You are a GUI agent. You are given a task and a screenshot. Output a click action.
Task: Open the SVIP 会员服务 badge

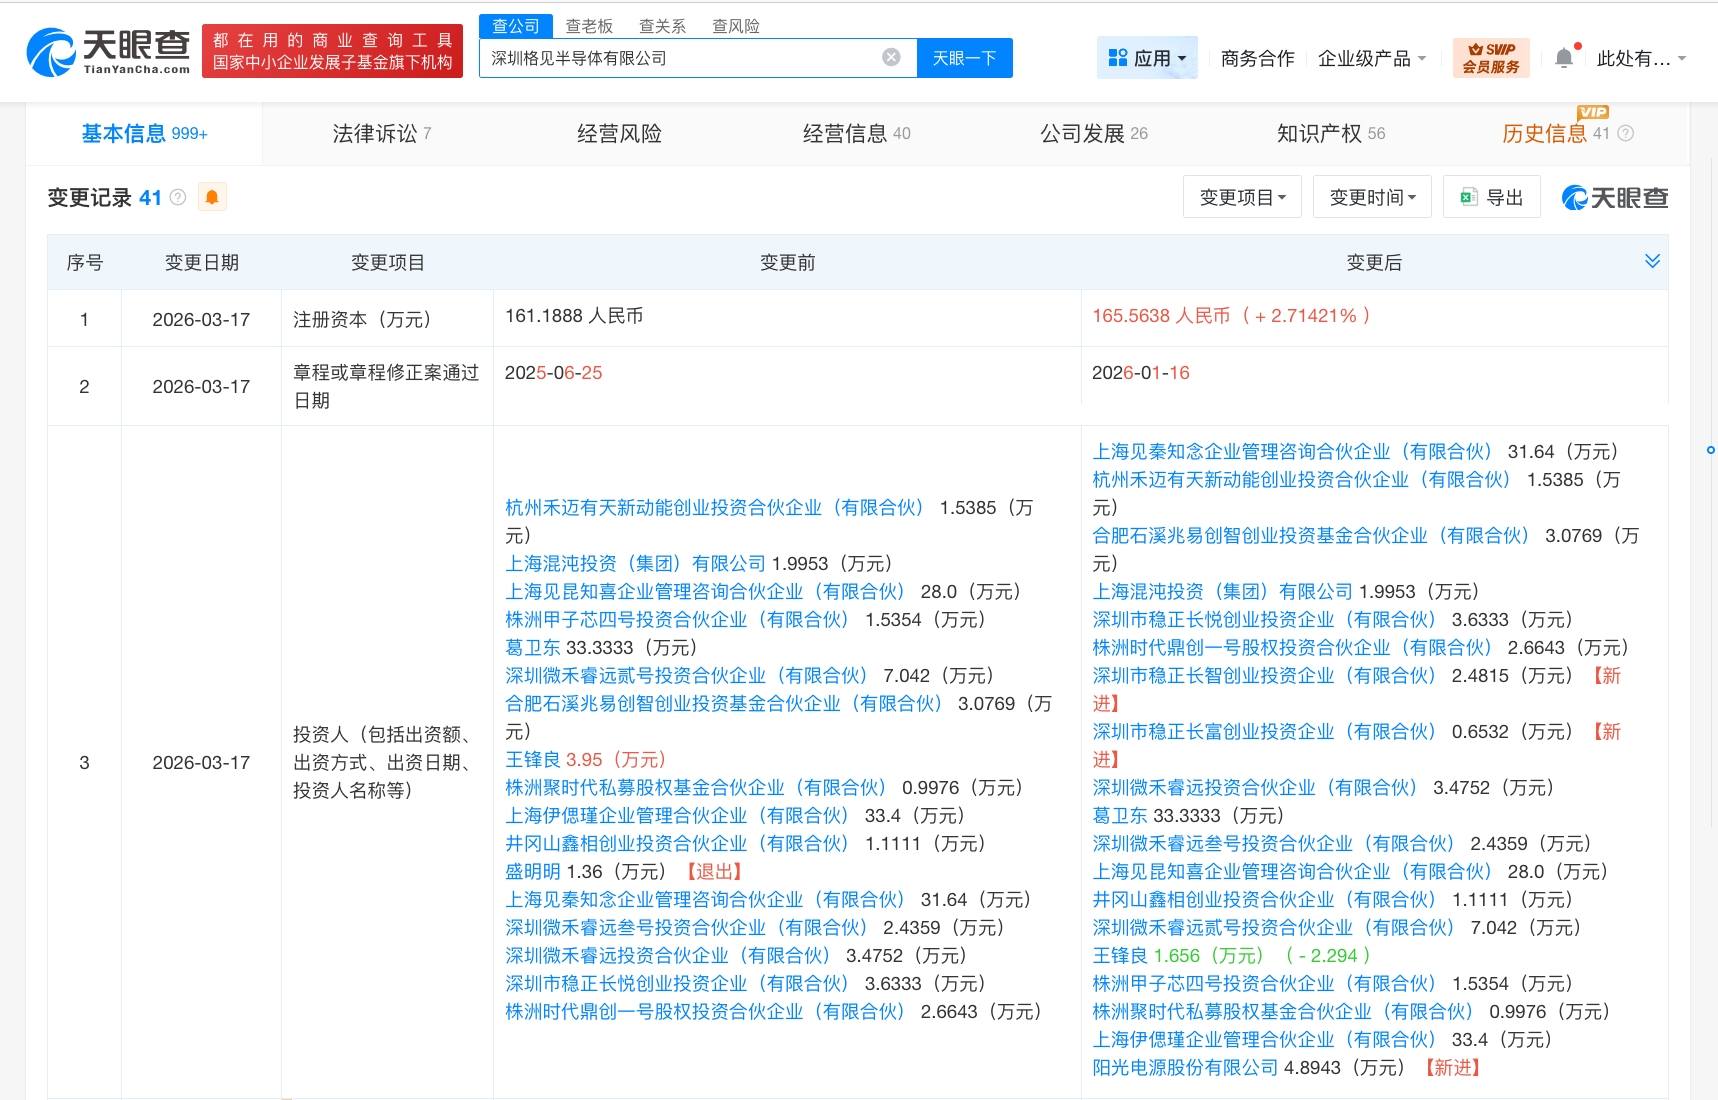(1490, 58)
